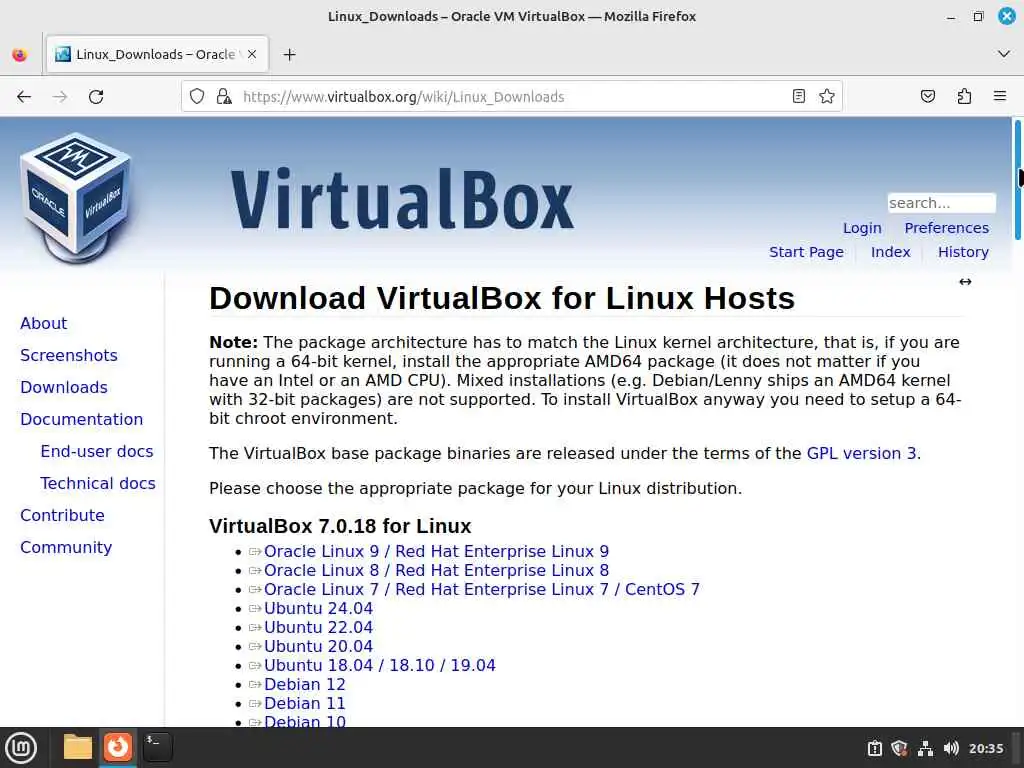Click the 'Download VirtualBox for Linux Hosts' title
Viewport: 1024px width, 768px height.
point(502,298)
